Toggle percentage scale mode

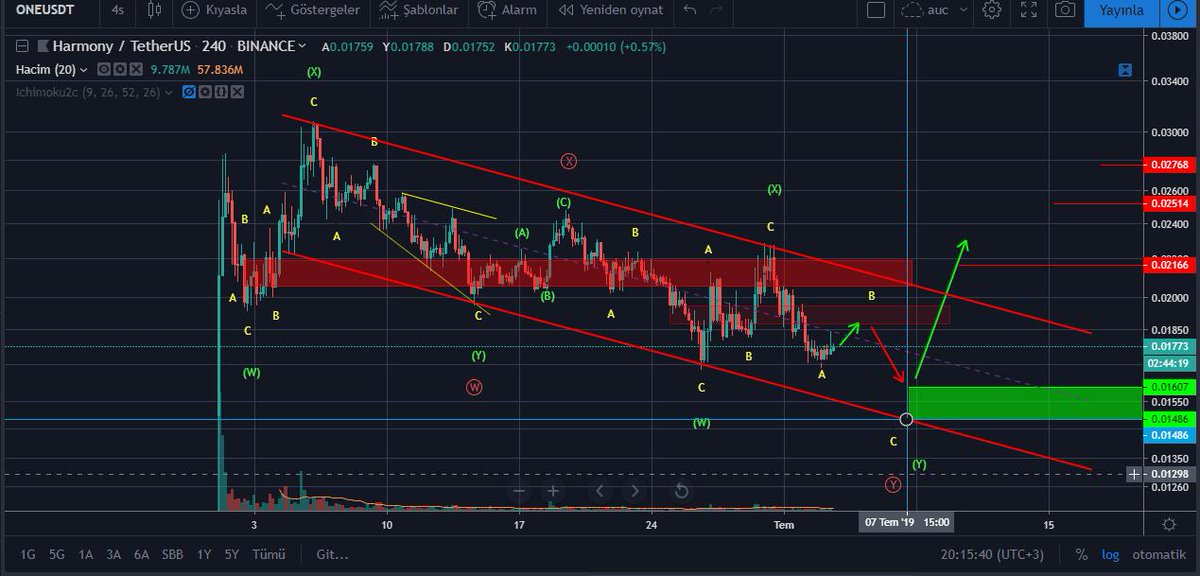click(x=1081, y=553)
